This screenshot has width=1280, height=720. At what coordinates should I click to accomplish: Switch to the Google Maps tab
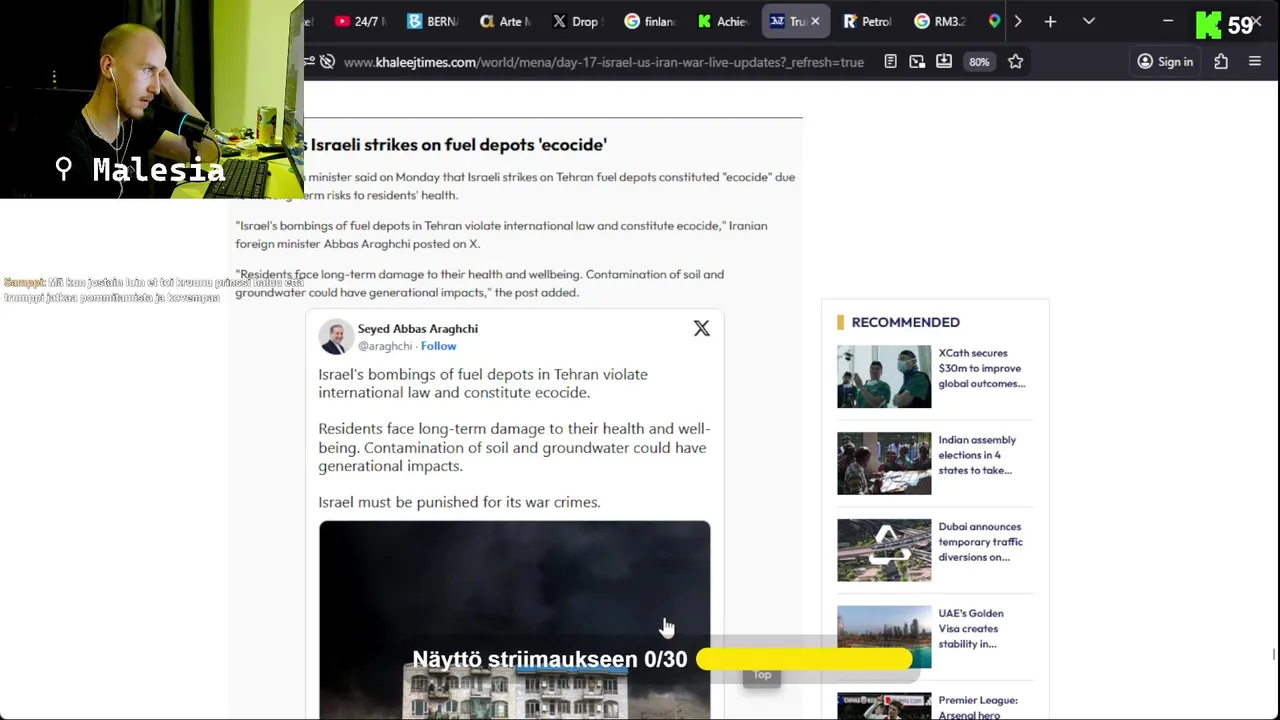(x=994, y=21)
